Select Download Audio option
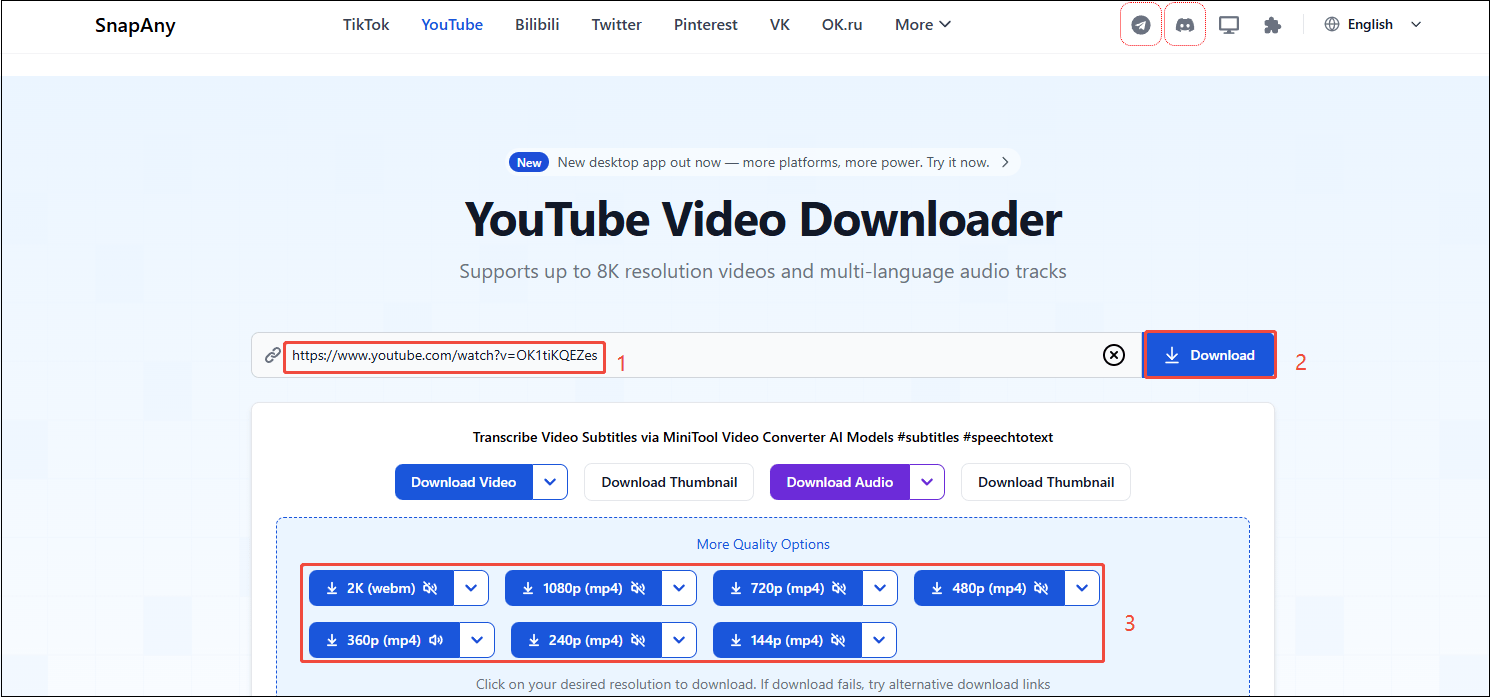This screenshot has height=697, width=1490. [x=839, y=481]
